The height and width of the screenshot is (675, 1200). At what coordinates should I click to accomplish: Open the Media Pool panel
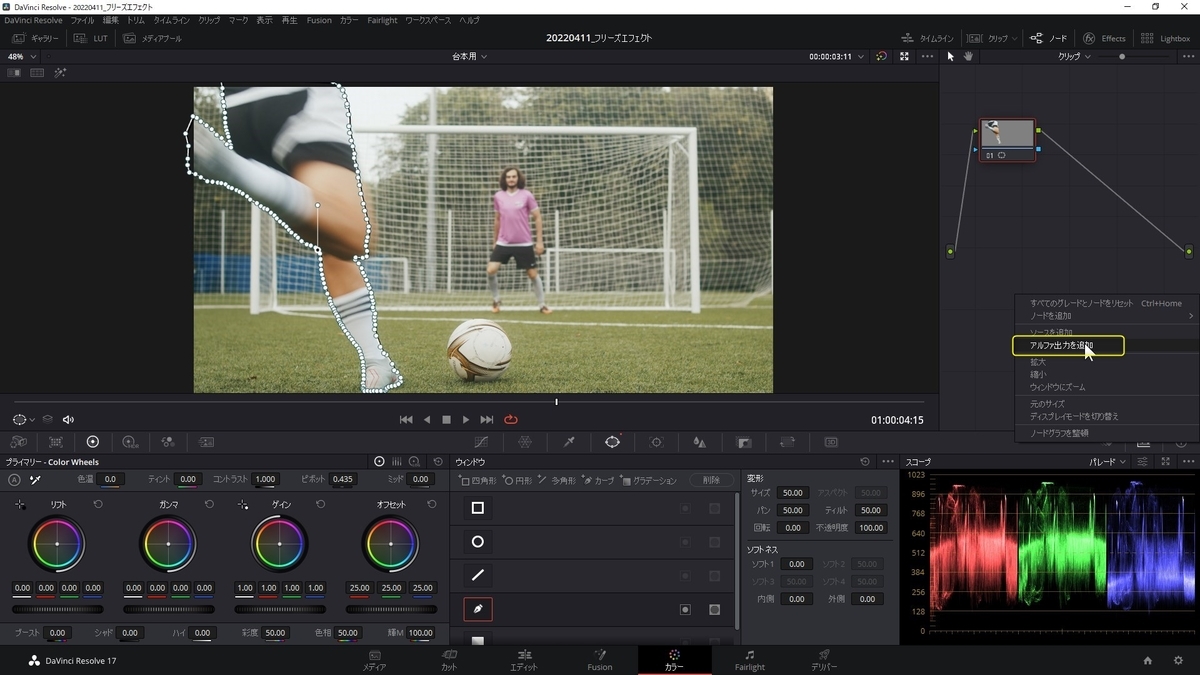click(x=152, y=38)
